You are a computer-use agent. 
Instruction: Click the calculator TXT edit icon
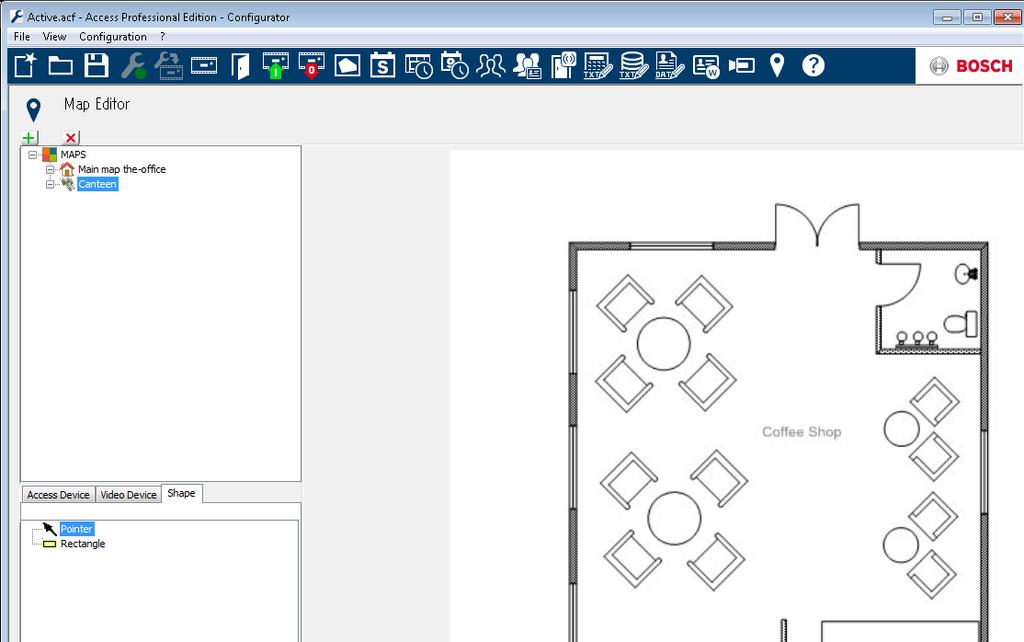tap(598, 65)
